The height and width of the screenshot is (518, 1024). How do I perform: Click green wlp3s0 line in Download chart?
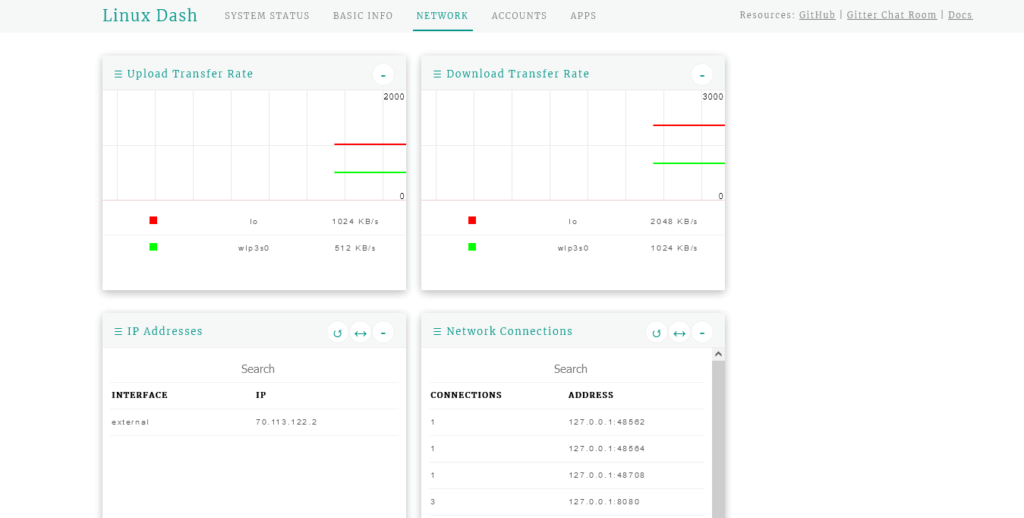tap(689, 163)
